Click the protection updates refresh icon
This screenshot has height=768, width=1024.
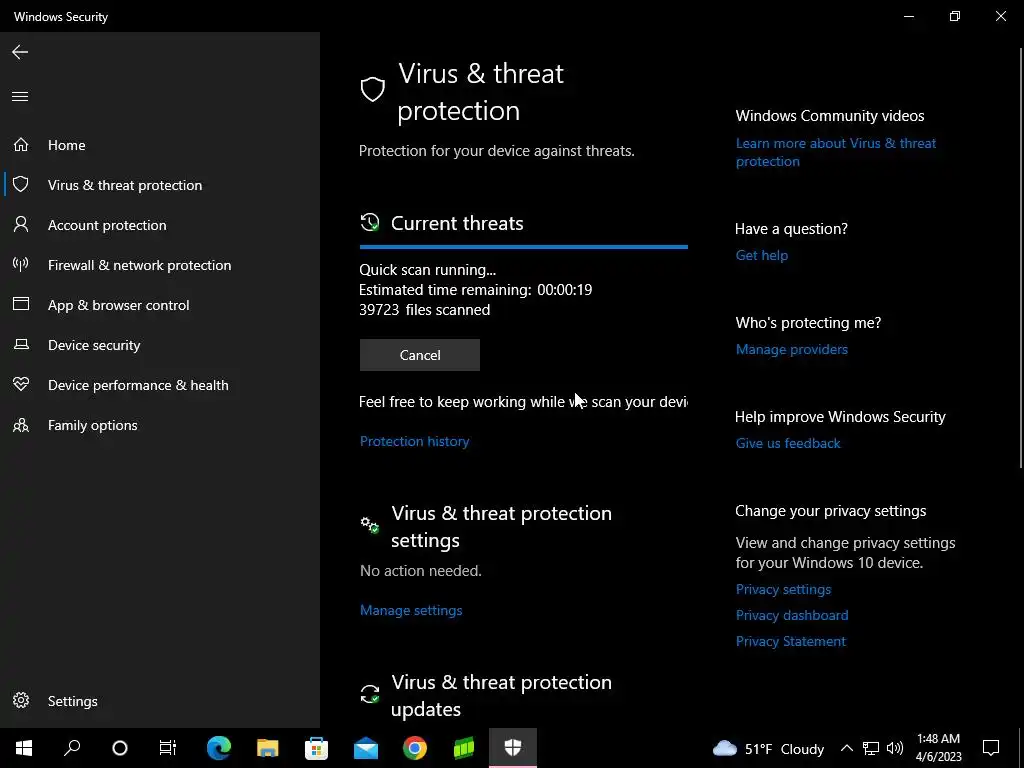370,694
